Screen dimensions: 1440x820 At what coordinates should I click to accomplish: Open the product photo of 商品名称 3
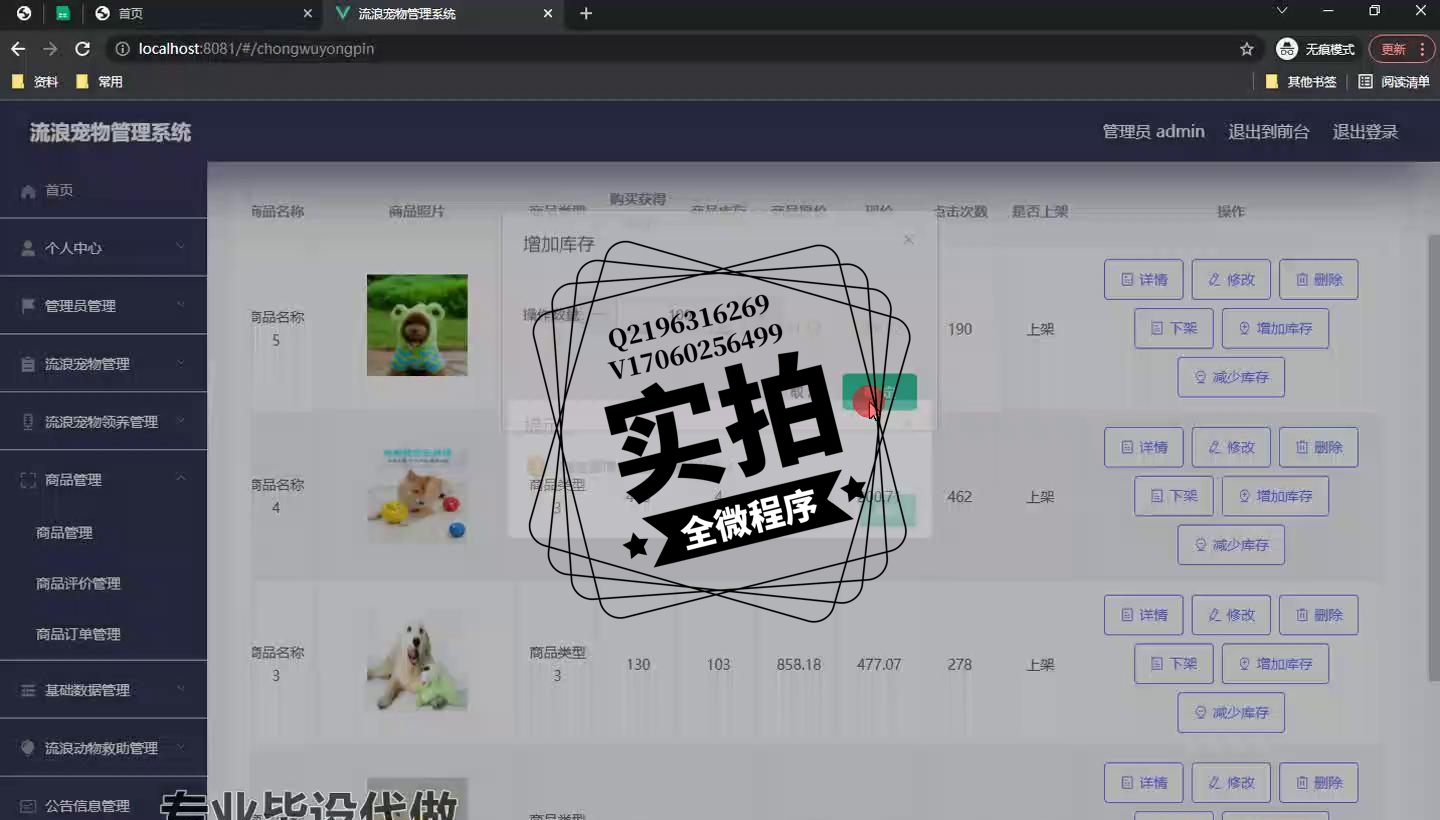coord(417,661)
